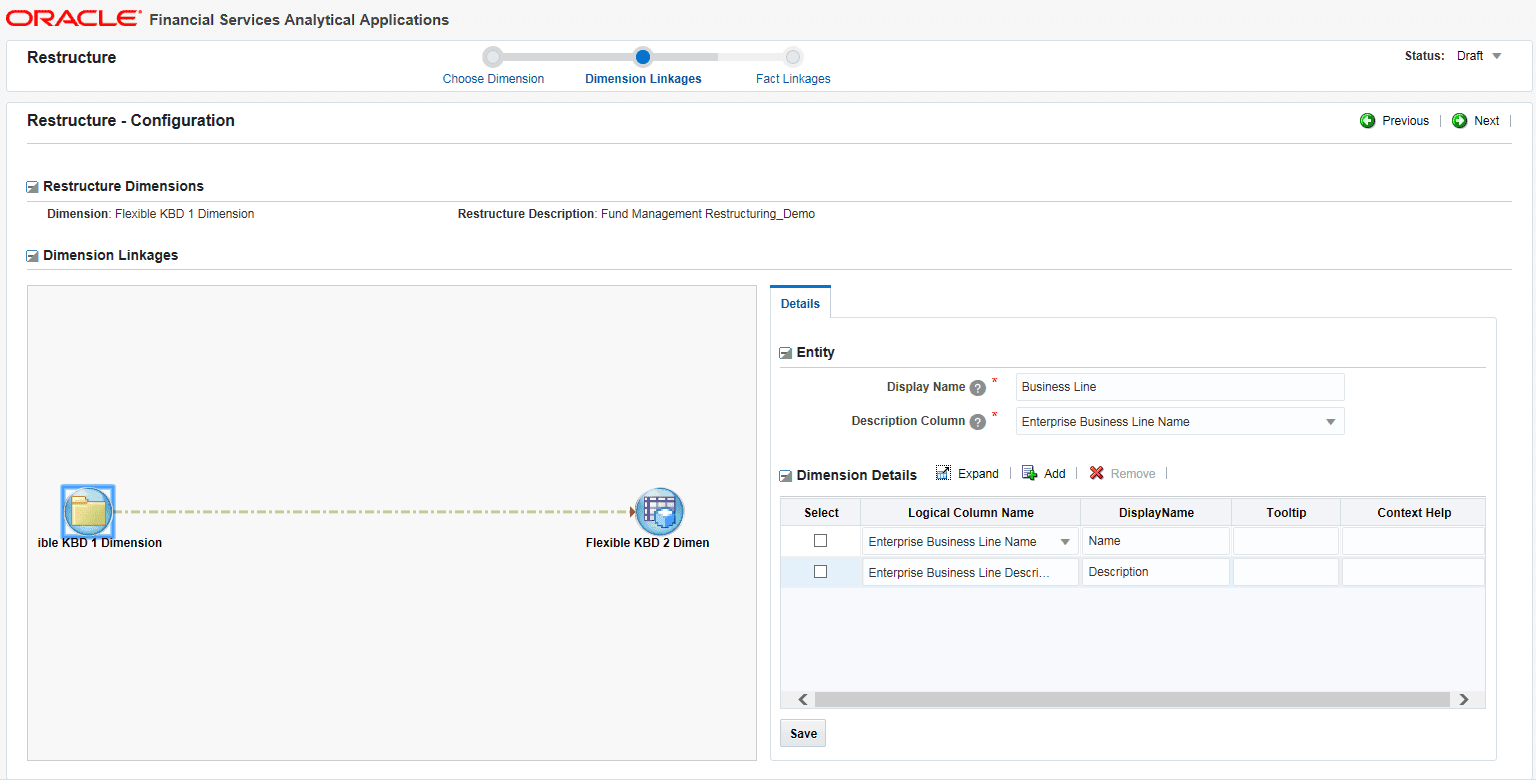Open the Description Column dropdown
Screen dimensions: 1536x780
click(1331, 422)
